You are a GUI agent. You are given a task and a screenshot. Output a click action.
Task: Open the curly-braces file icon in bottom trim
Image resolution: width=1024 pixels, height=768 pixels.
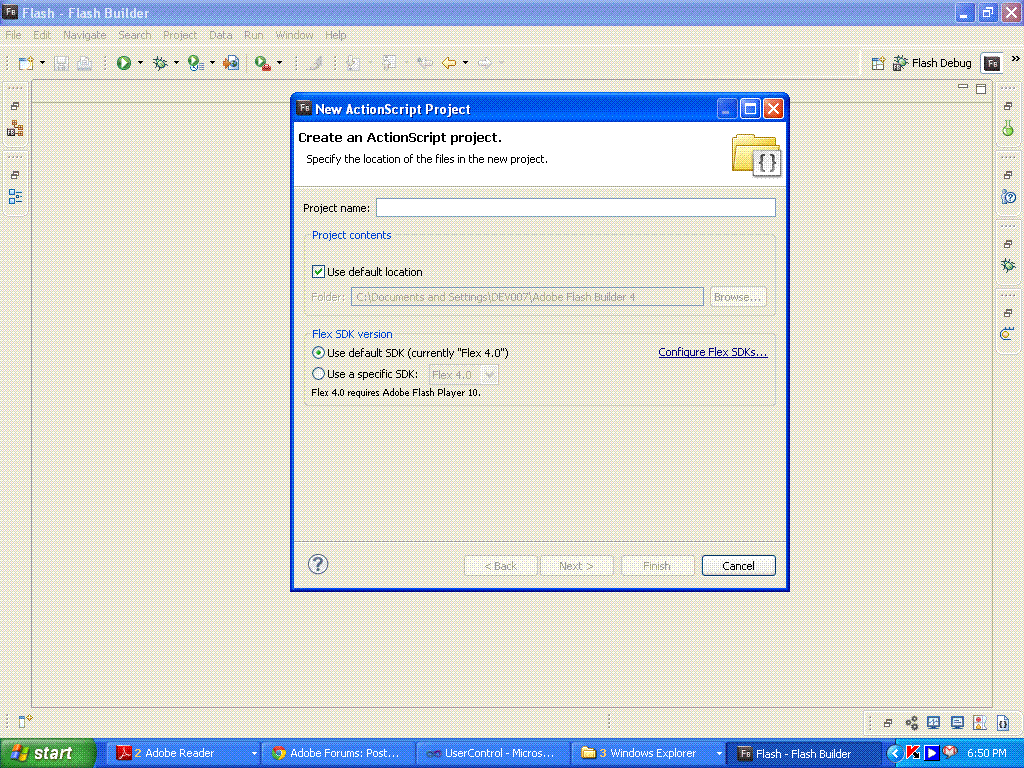pyautogui.click(x=1002, y=722)
